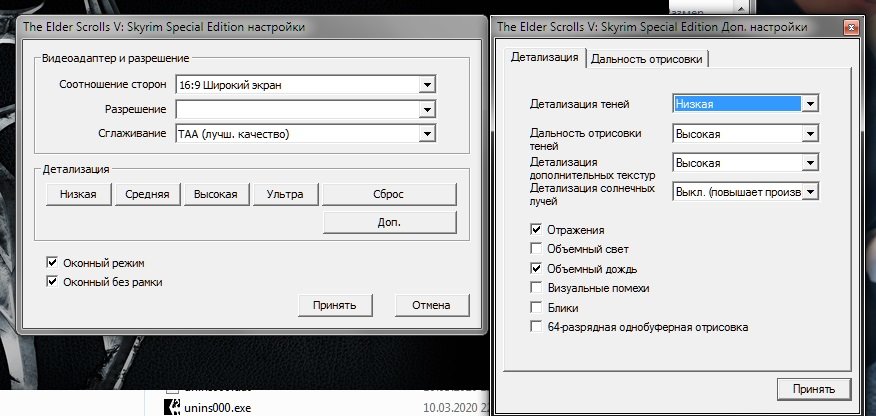Viewport: 876px width, 416px height.
Task: Close the Доп. настройки dialog window
Action: coord(849,26)
